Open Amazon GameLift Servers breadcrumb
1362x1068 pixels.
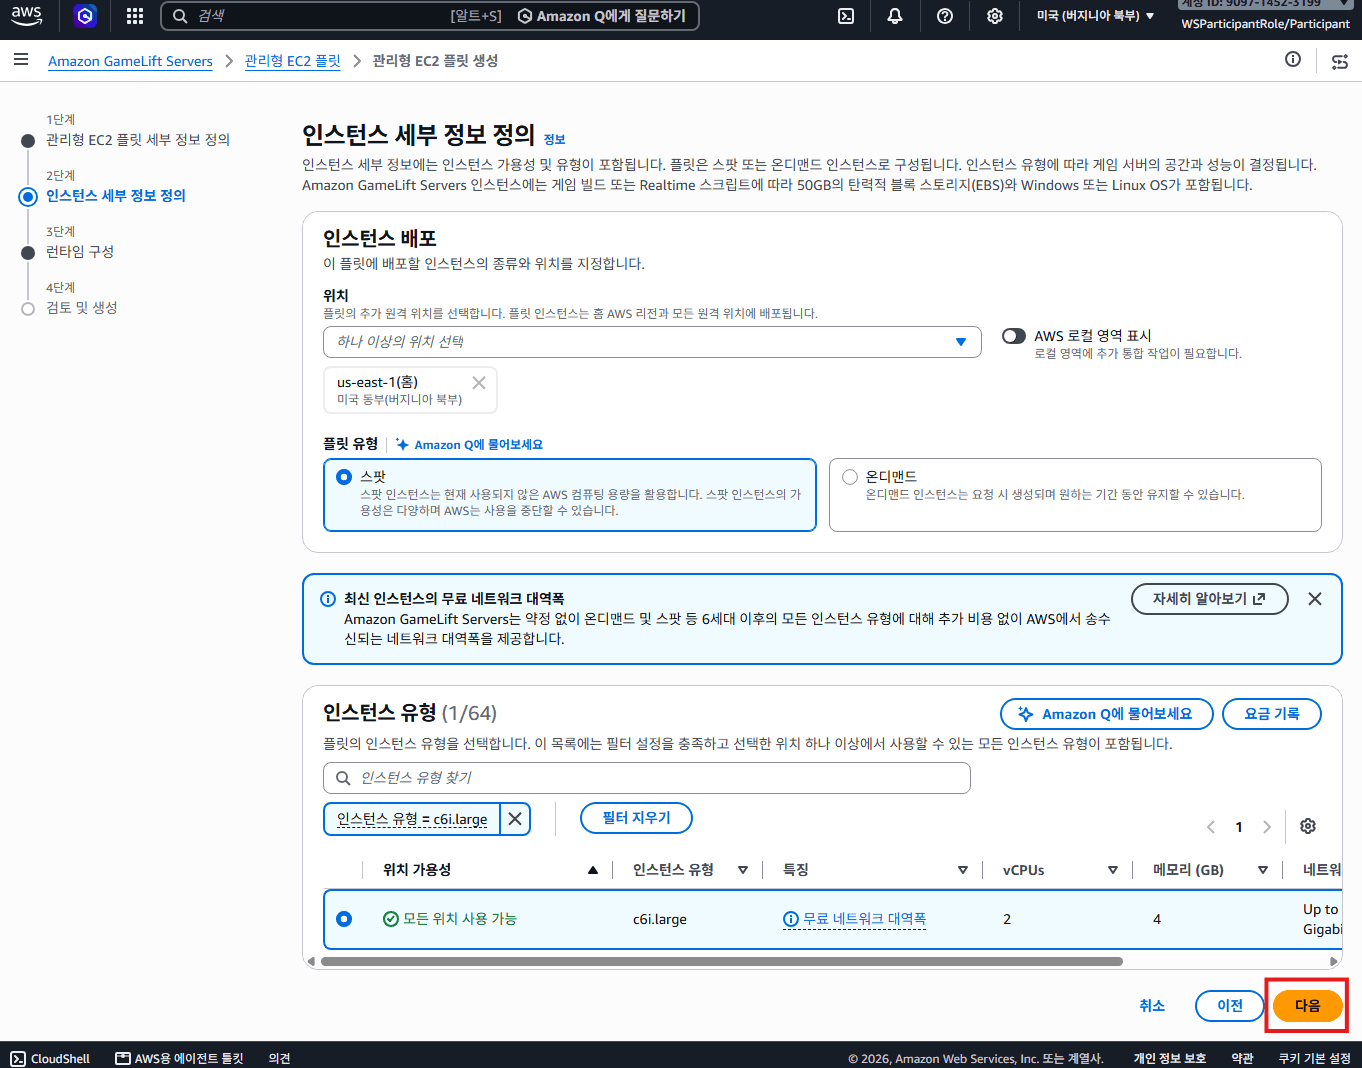pos(130,61)
